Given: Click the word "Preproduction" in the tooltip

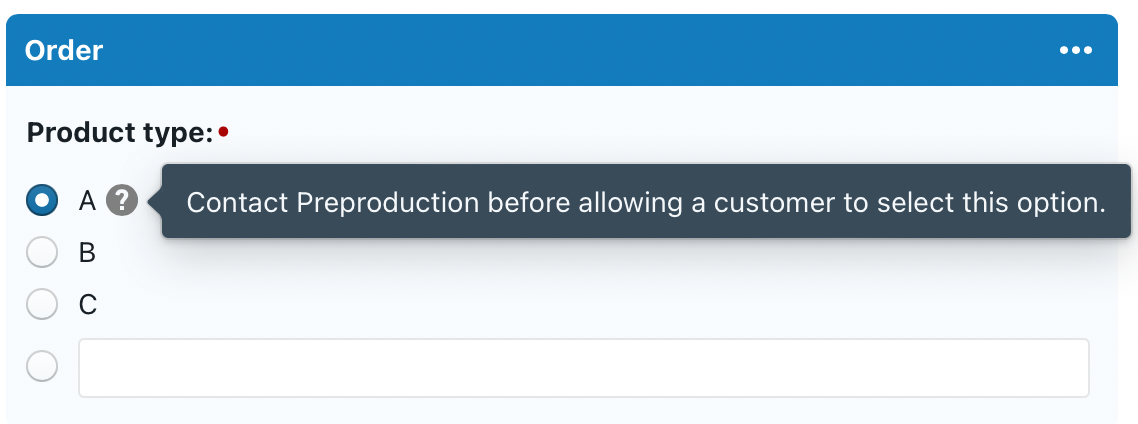Looking at the screenshot, I should tap(388, 202).
